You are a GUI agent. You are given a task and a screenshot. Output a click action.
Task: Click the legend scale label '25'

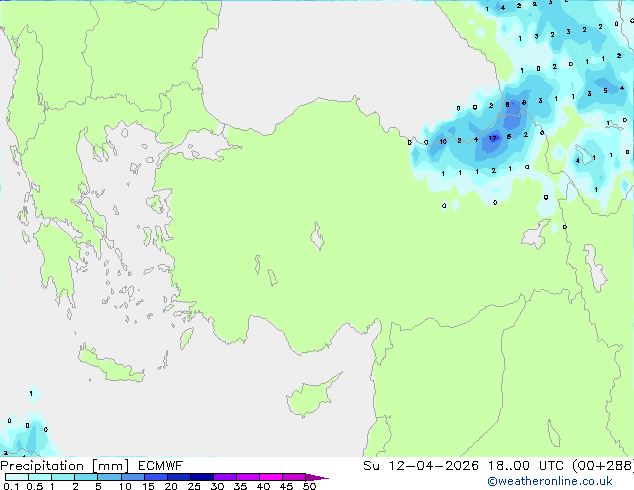click(194, 486)
